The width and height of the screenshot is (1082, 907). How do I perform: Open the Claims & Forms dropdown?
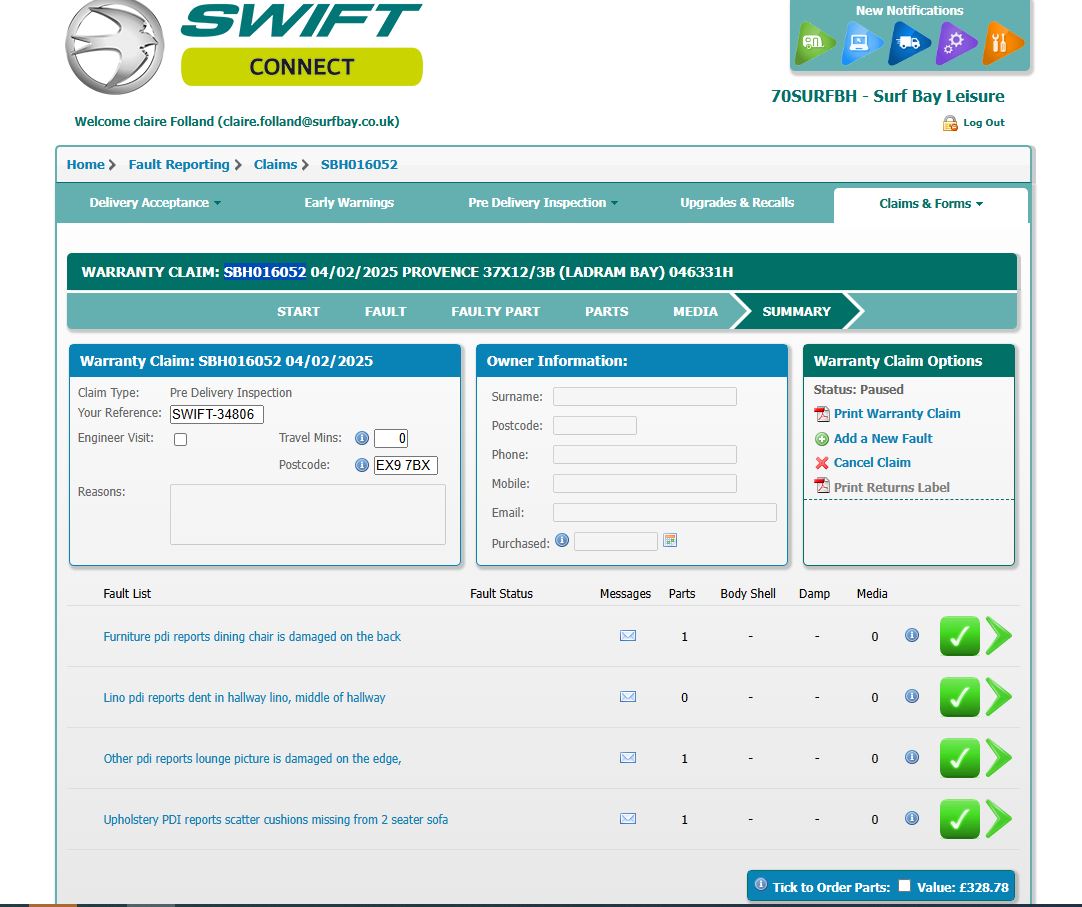(x=930, y=204)
